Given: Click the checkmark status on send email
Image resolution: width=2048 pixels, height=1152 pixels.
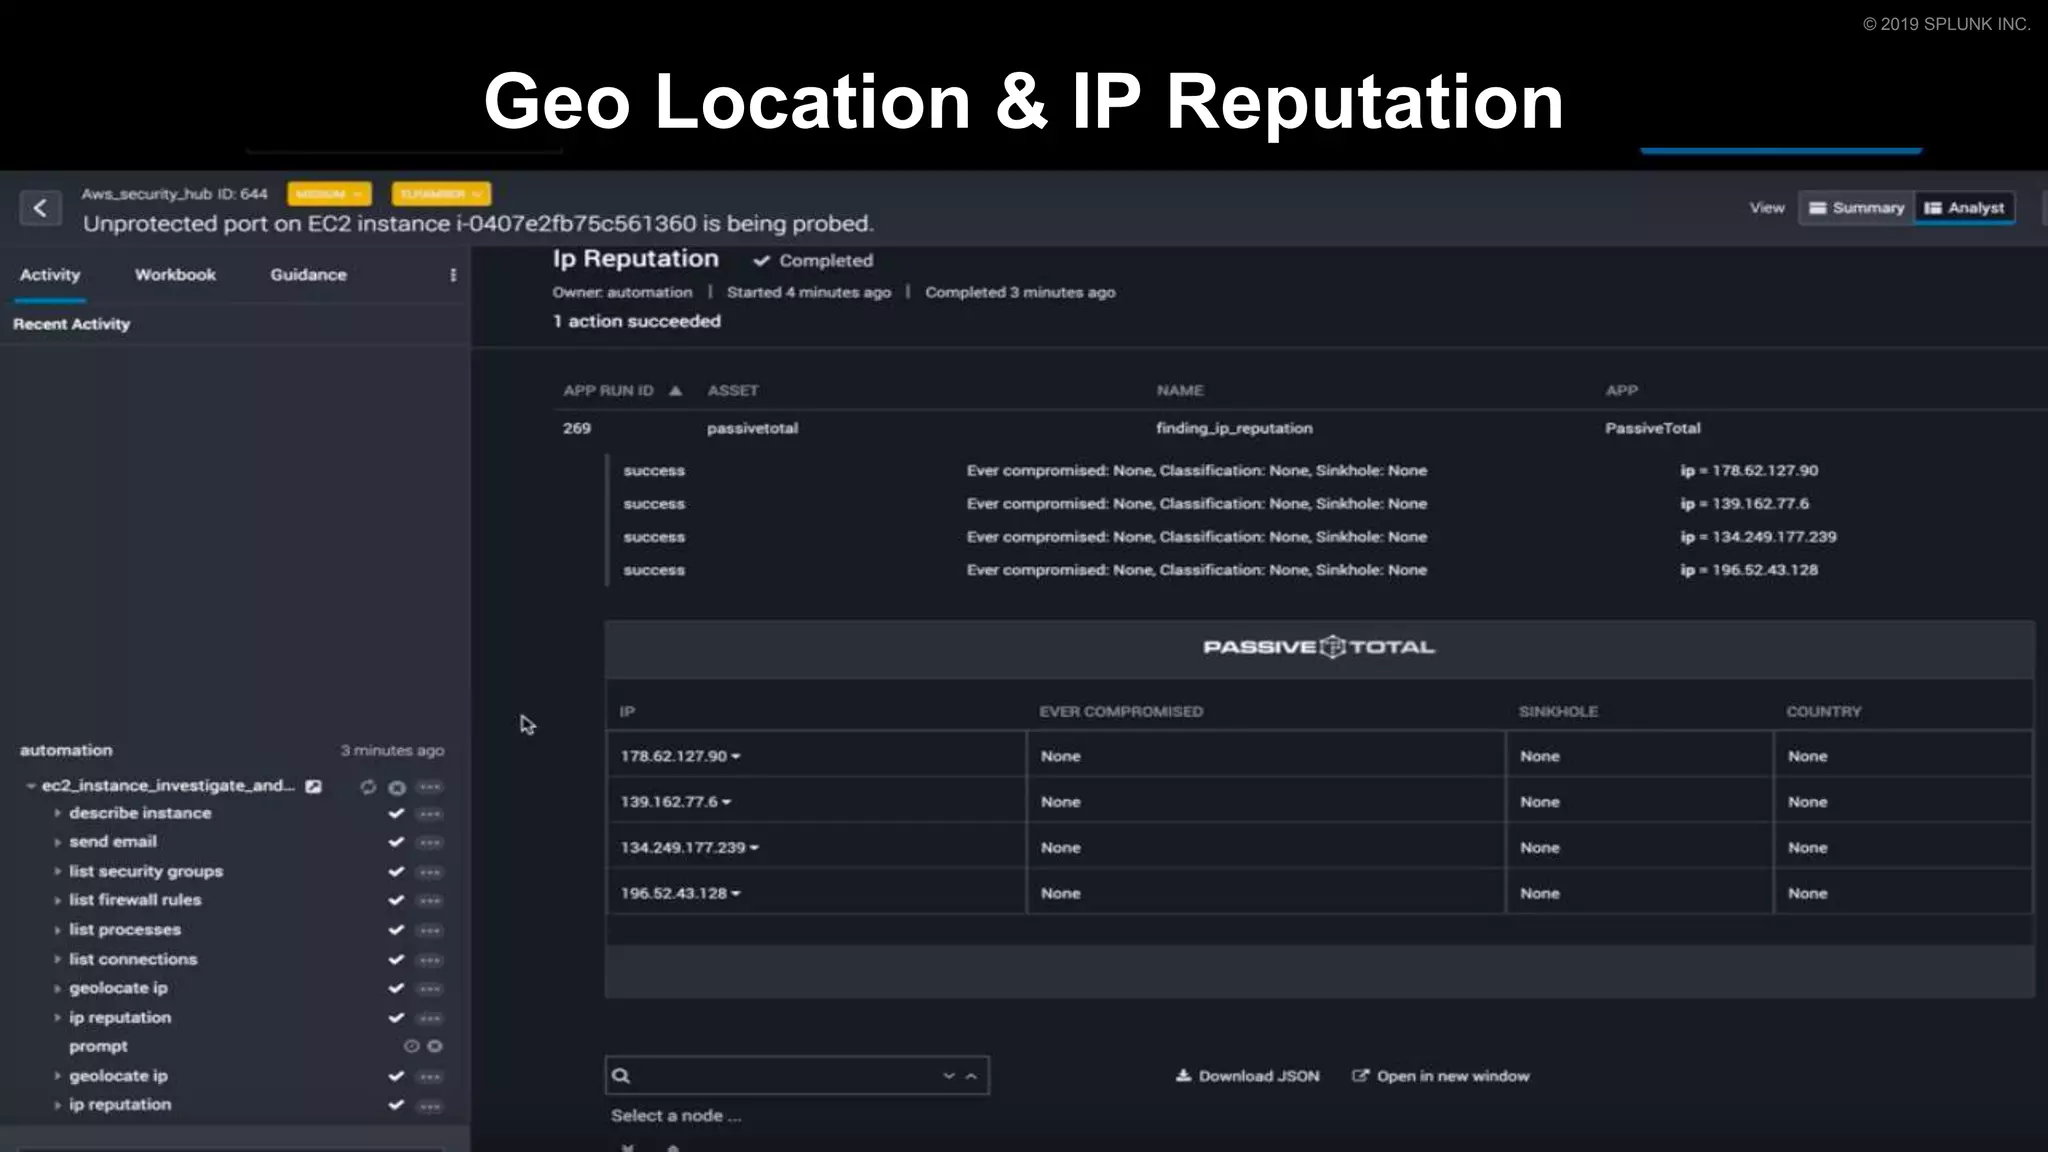Looking at the screenshot, I should [396, 842].
